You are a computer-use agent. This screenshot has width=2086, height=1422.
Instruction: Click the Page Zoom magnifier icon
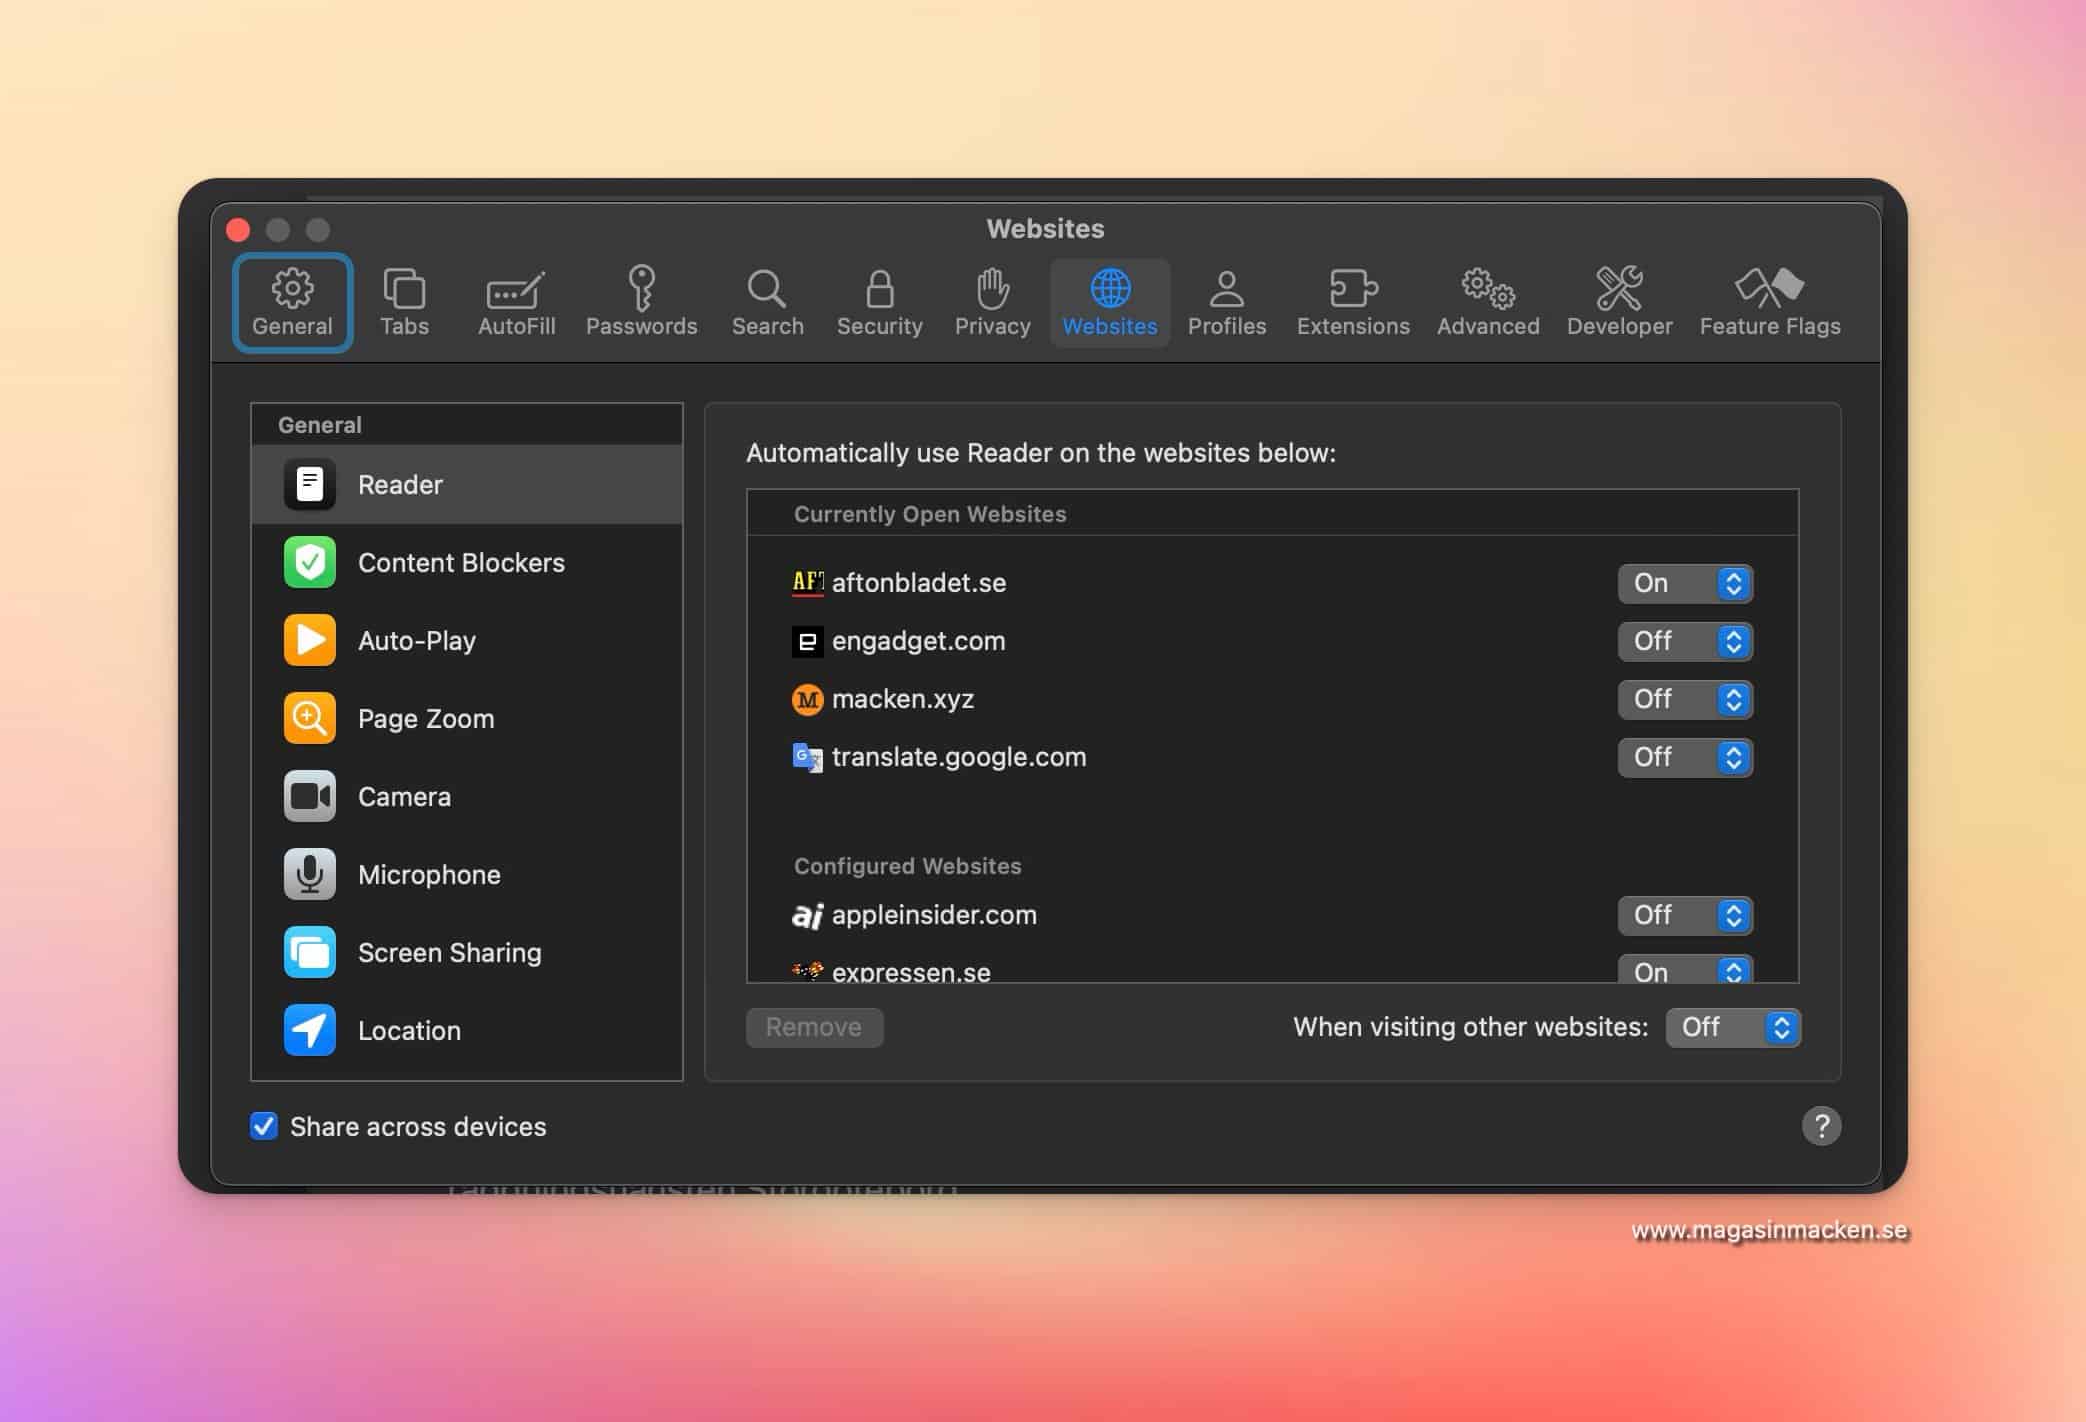coord(309,718)
